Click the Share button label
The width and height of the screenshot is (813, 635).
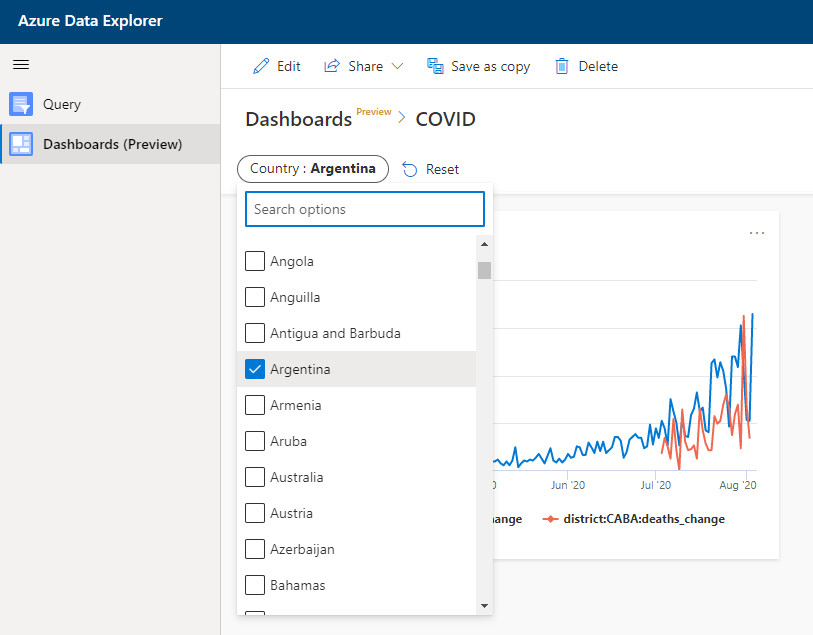pyautogui.click(x=366, y=66)
